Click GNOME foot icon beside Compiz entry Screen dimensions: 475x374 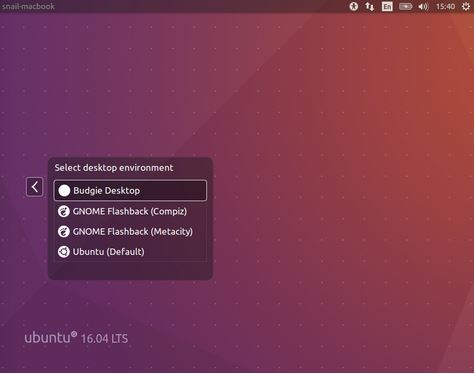(x=63, y=211)
